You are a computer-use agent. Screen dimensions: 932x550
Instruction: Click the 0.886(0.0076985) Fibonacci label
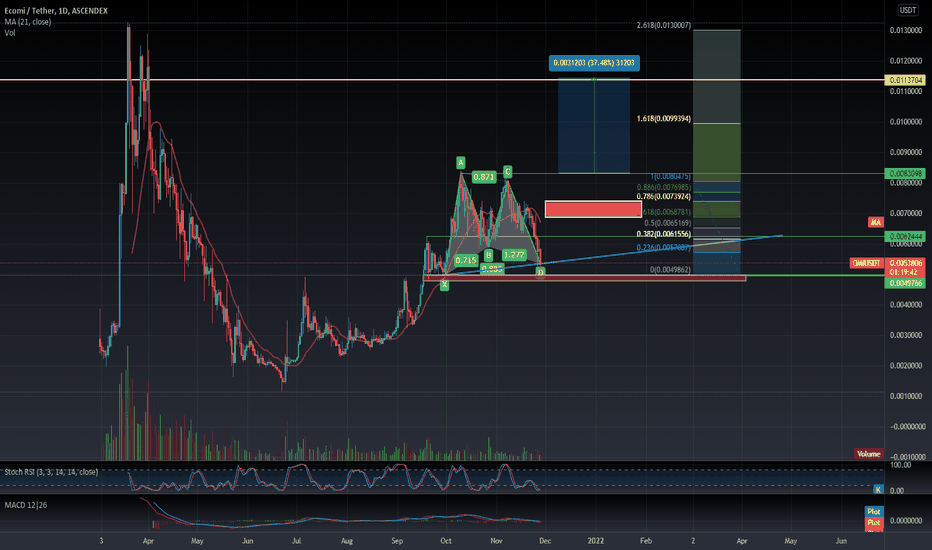point(664,187)
